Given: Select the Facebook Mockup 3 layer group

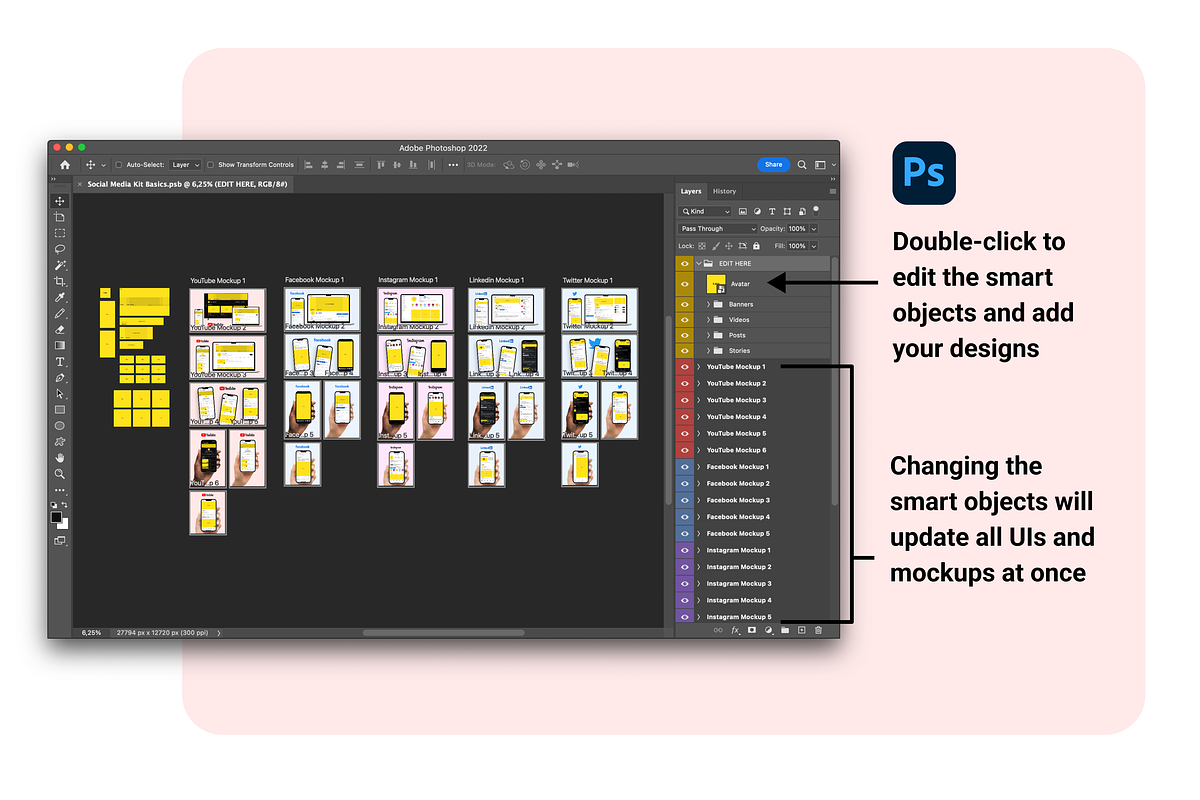Looking at the screenshot, I should 762,500.
